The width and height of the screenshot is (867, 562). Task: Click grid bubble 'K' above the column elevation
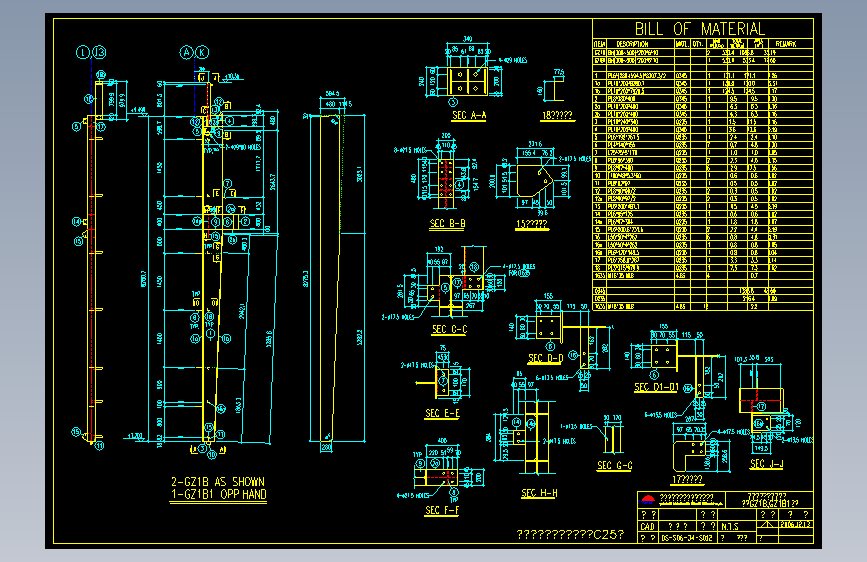click(x=202, y=53)
